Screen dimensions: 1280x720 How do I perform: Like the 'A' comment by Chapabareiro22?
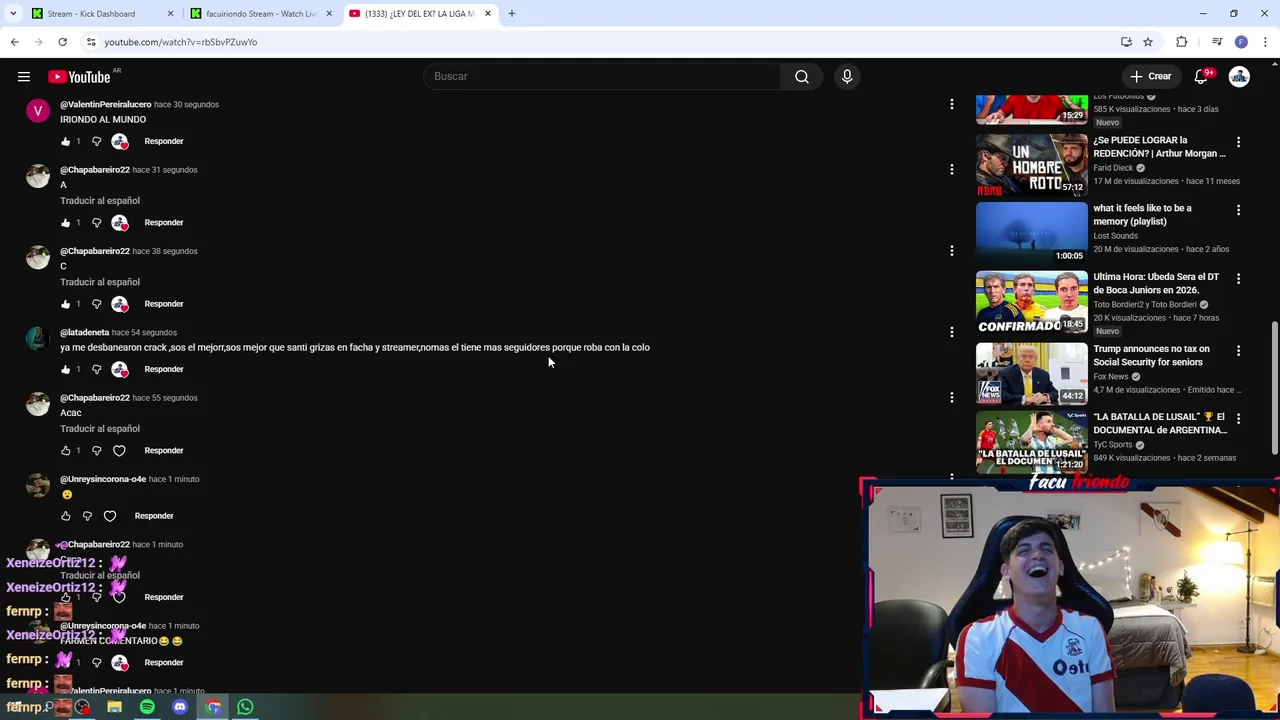point(66,222)
